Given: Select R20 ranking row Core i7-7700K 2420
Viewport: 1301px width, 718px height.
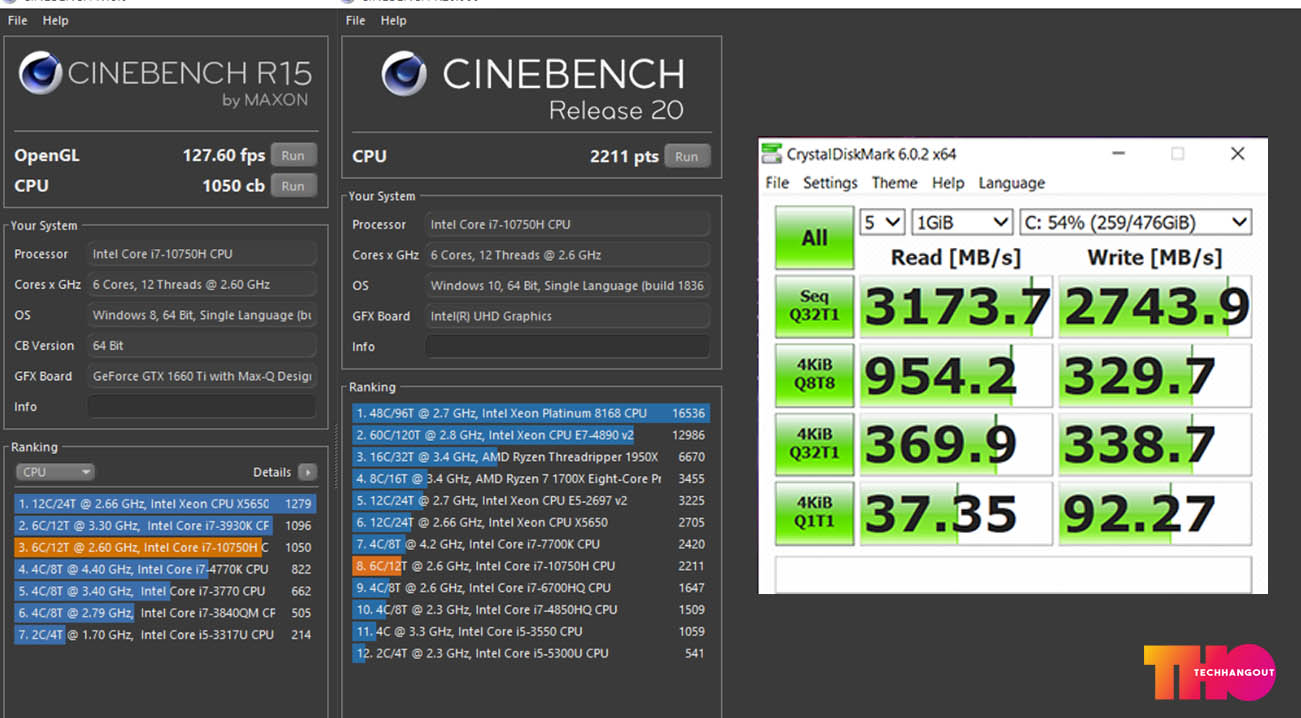Looking at the screenshot, I should point(531,544).
